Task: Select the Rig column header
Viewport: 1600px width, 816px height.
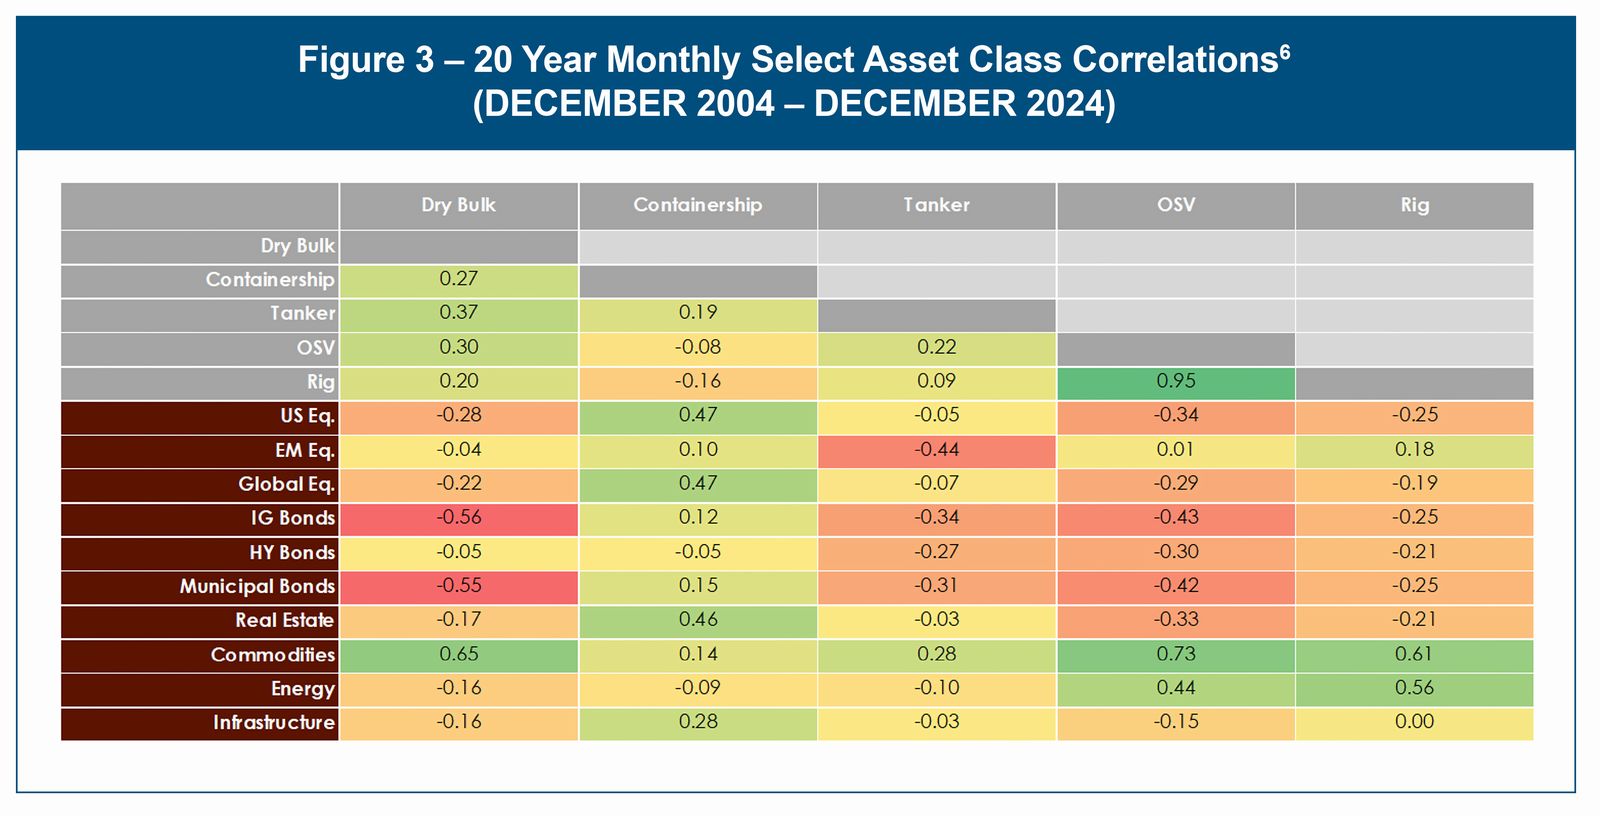Action: click(x=1414, y=205)
